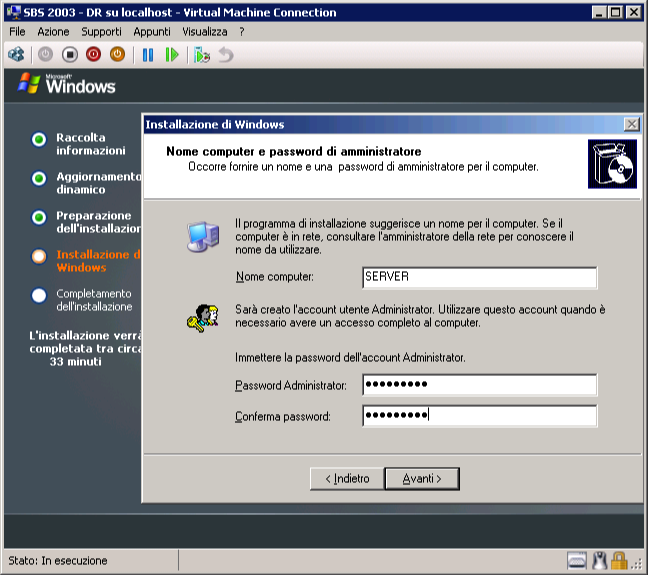Open the Supporti menu
Image resolution: width=648 pixels, height=575 pixels.
click(x=101, y=32)
